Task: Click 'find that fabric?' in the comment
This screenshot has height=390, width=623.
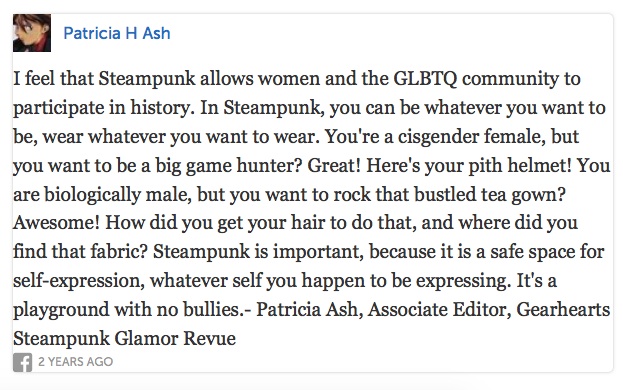Action: [x=80, y=253]
